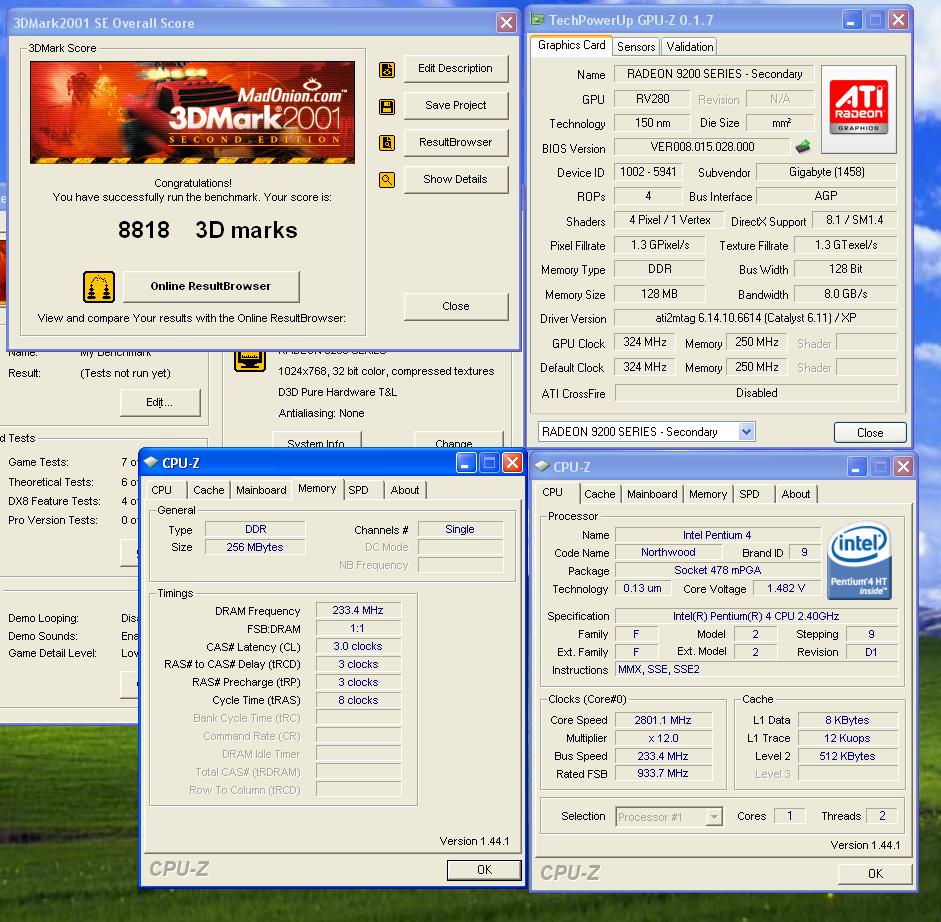Expand the RADEON 9200 SERIES adapter dropdown
This screenshot has height=922, width=941.
[746, 432]
